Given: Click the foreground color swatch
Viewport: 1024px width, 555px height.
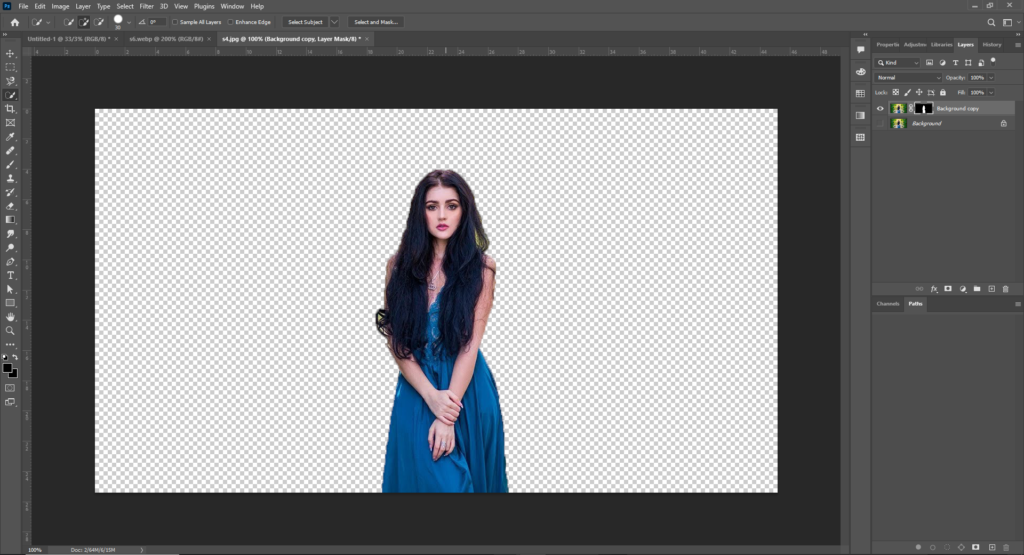Looking at the screenshot, I should pos(7,368).
